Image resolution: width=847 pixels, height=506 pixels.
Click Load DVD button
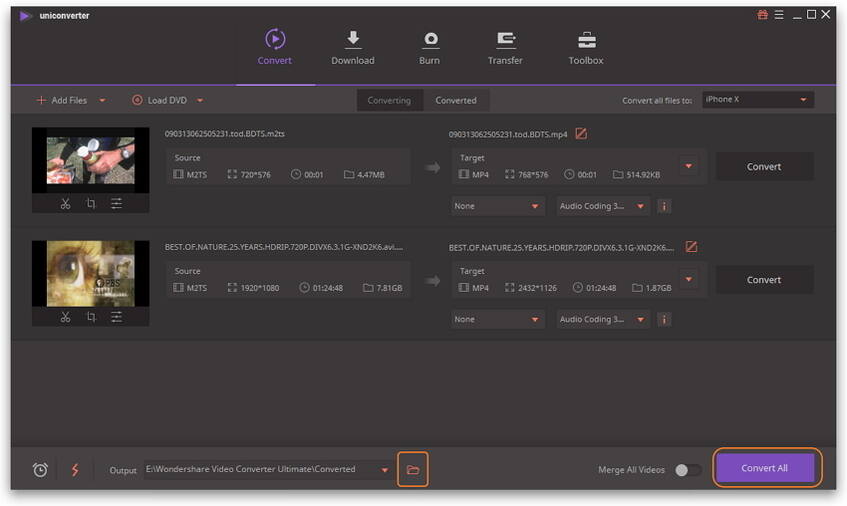(159, 100)
